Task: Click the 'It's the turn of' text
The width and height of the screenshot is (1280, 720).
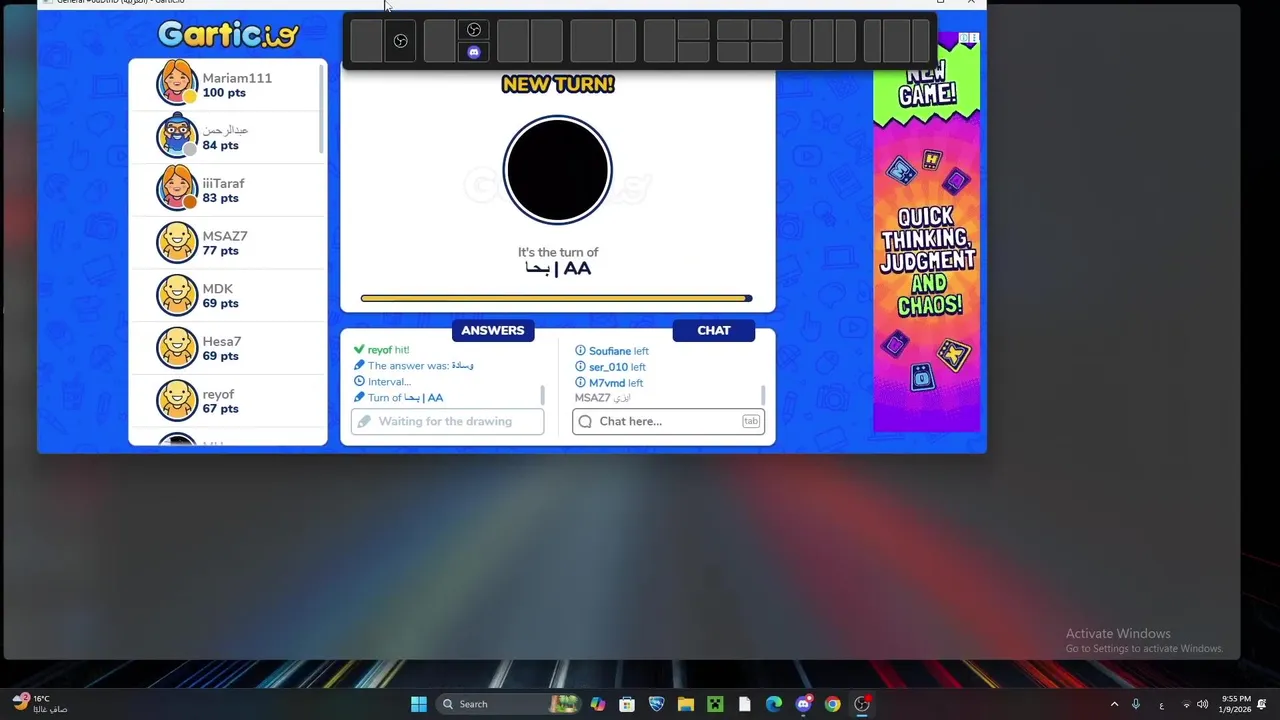Action: tap(558, 252)
